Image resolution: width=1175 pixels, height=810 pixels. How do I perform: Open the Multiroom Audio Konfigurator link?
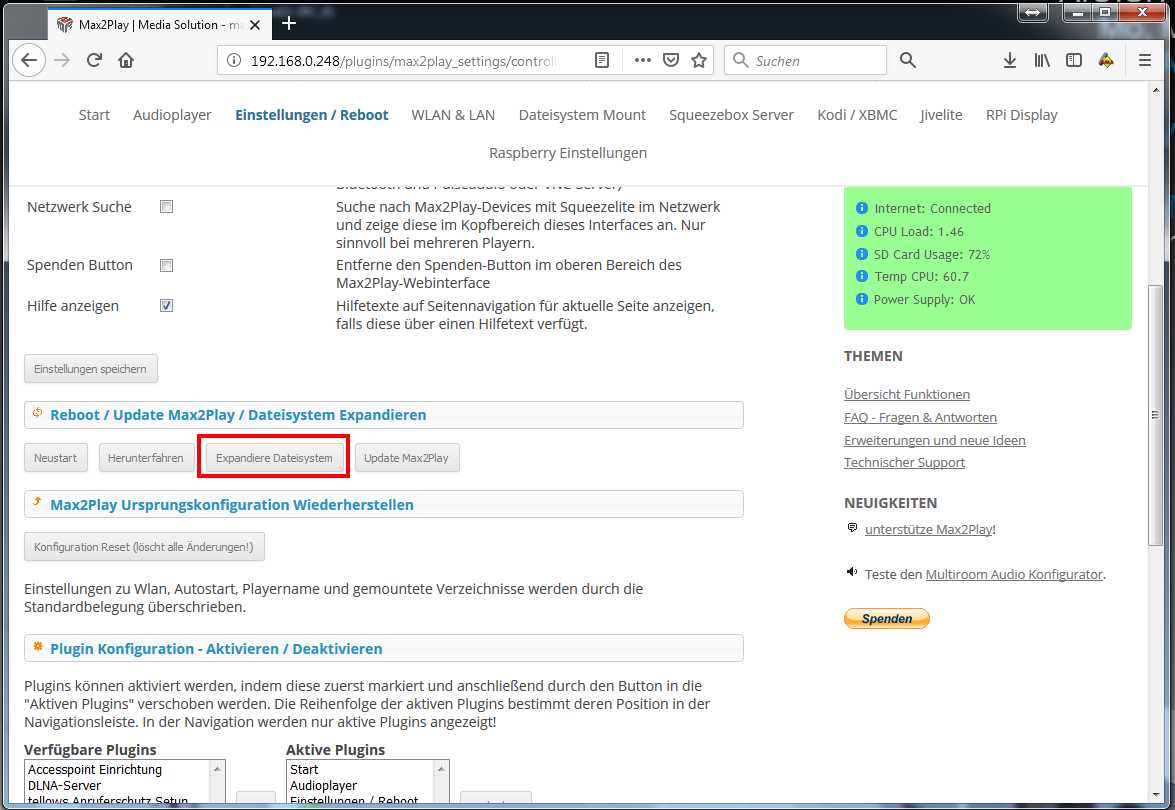(1014, 575)
